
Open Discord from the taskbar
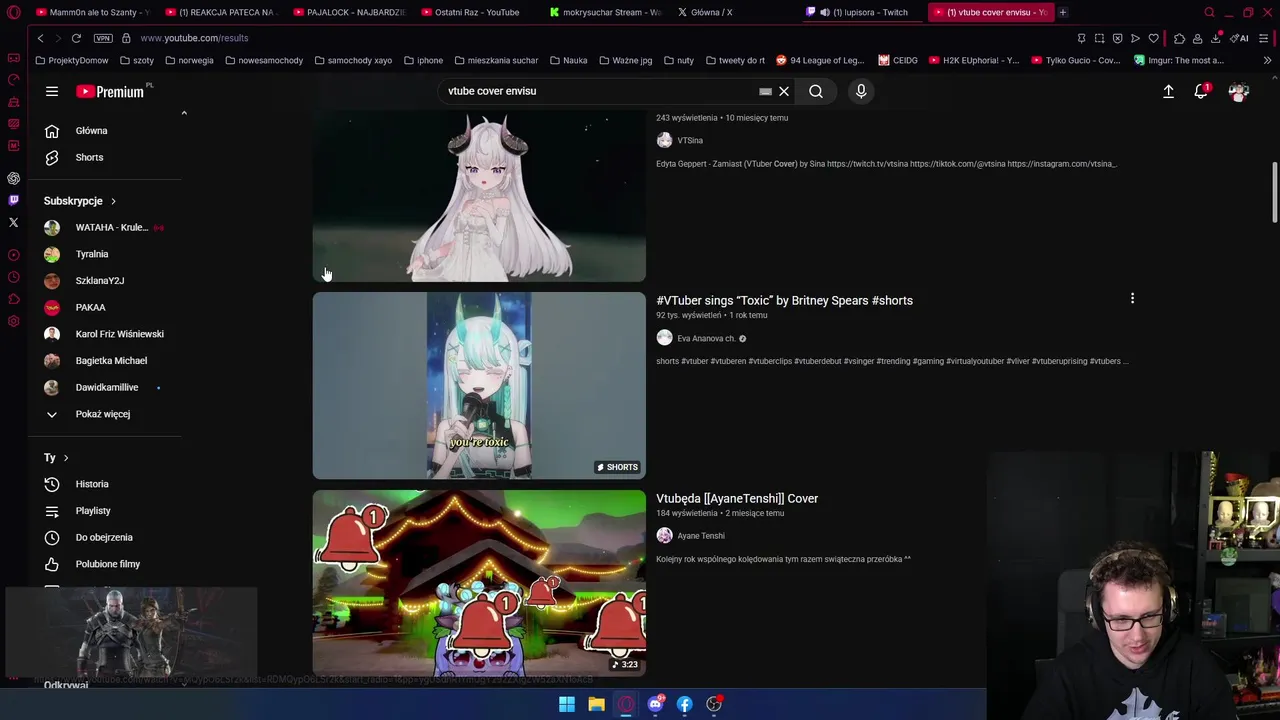pos(655,704)
